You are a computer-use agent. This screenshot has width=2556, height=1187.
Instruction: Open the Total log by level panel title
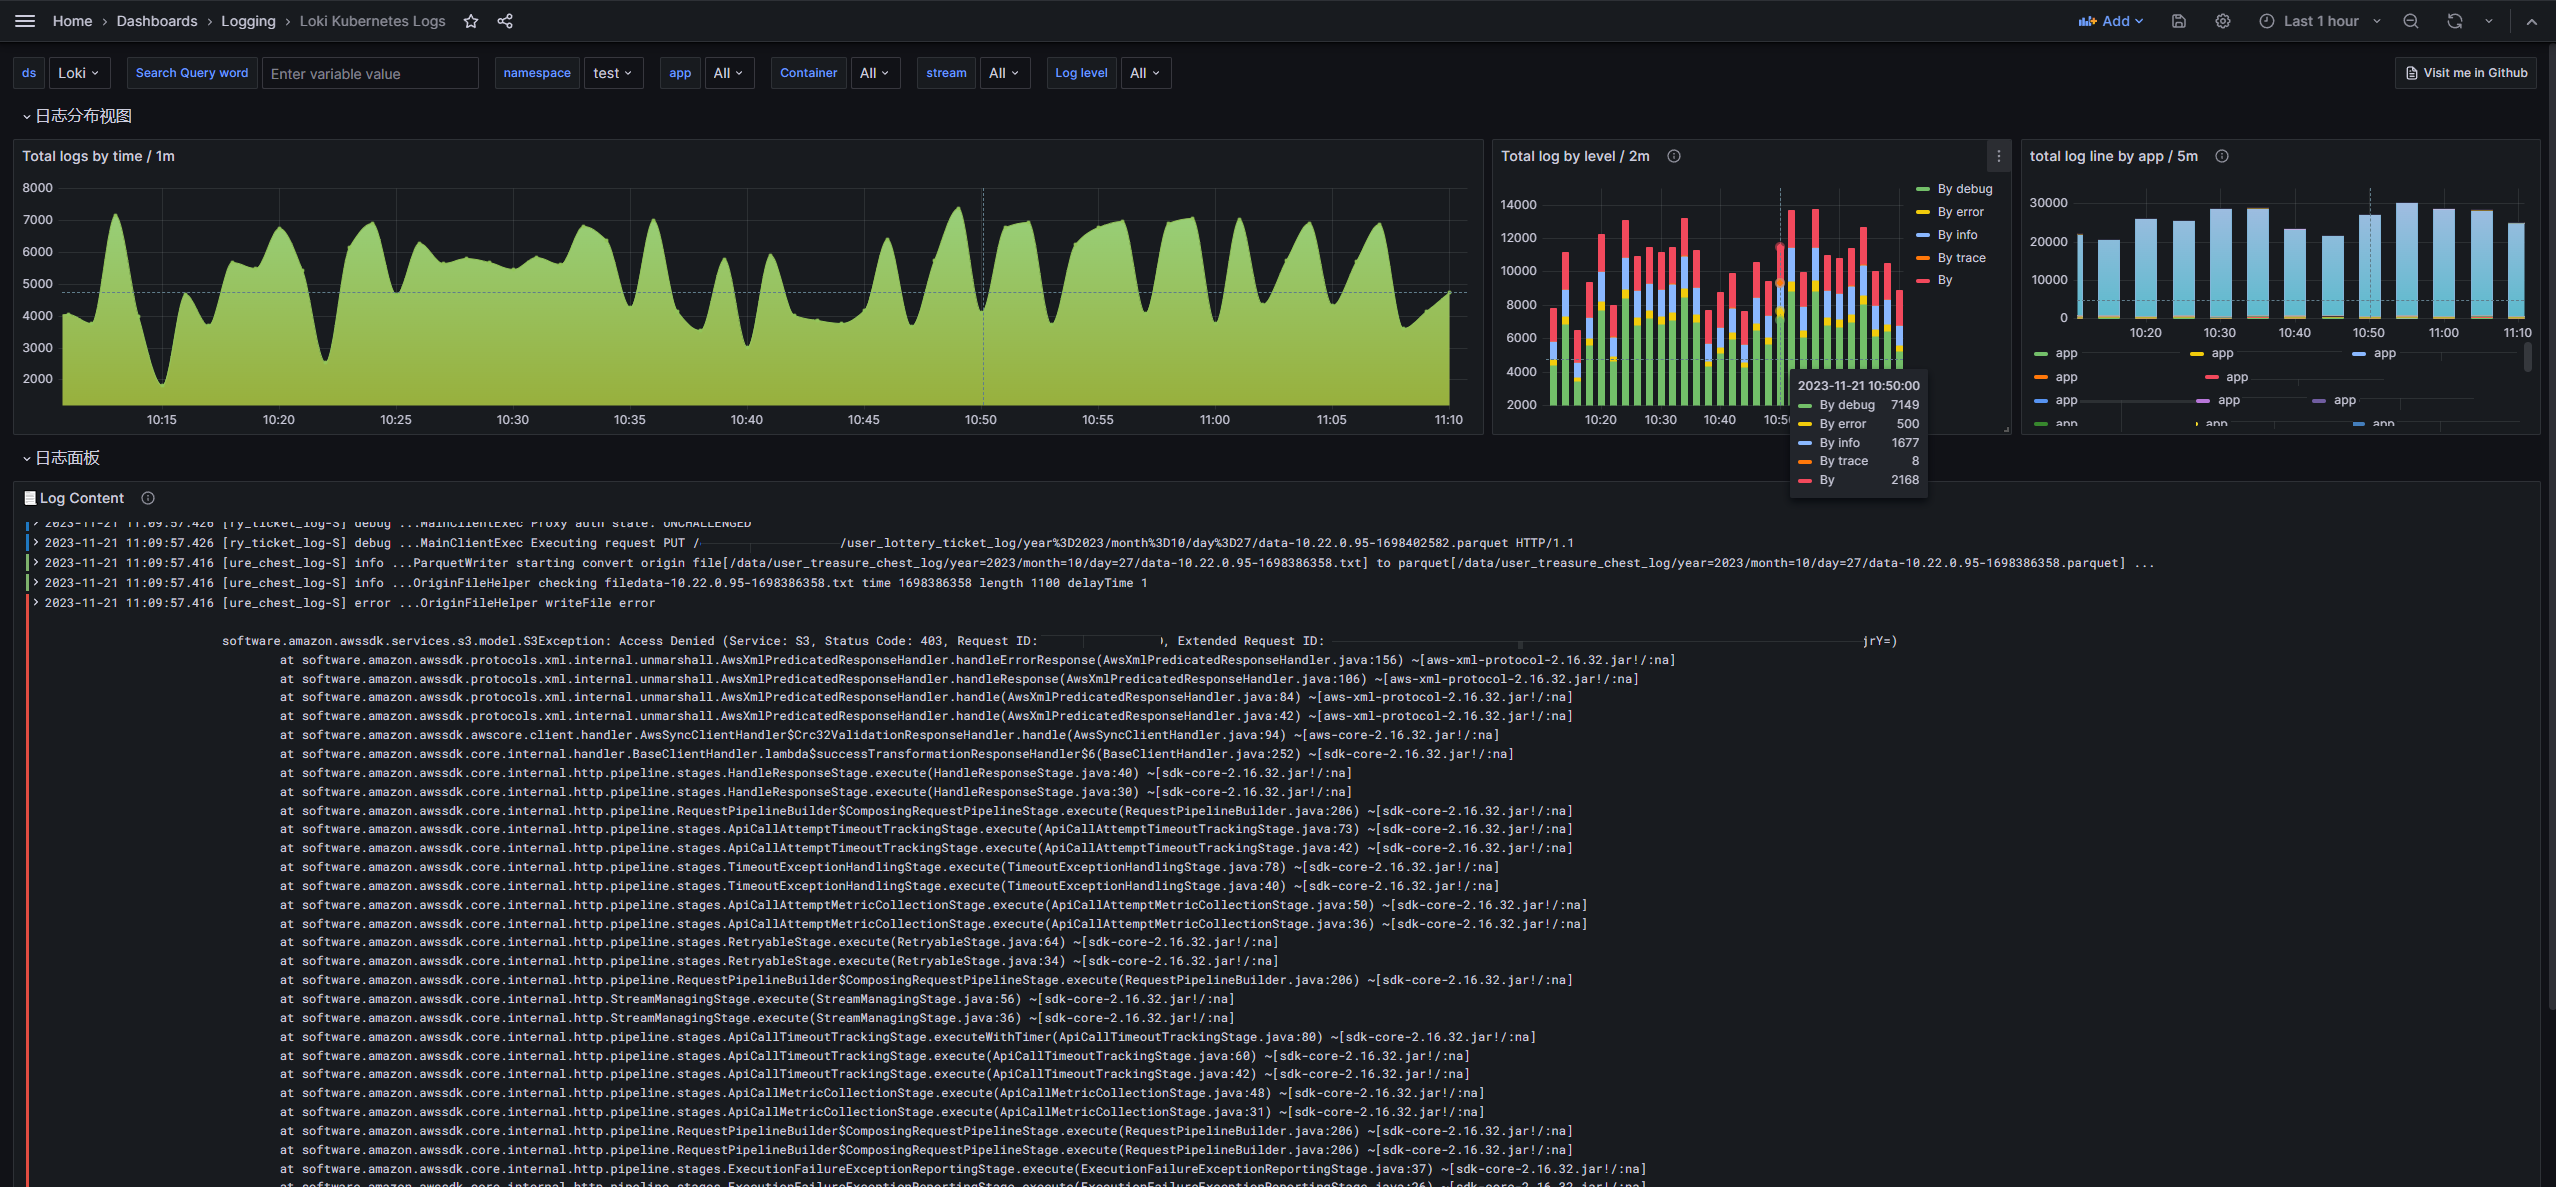1575,156
